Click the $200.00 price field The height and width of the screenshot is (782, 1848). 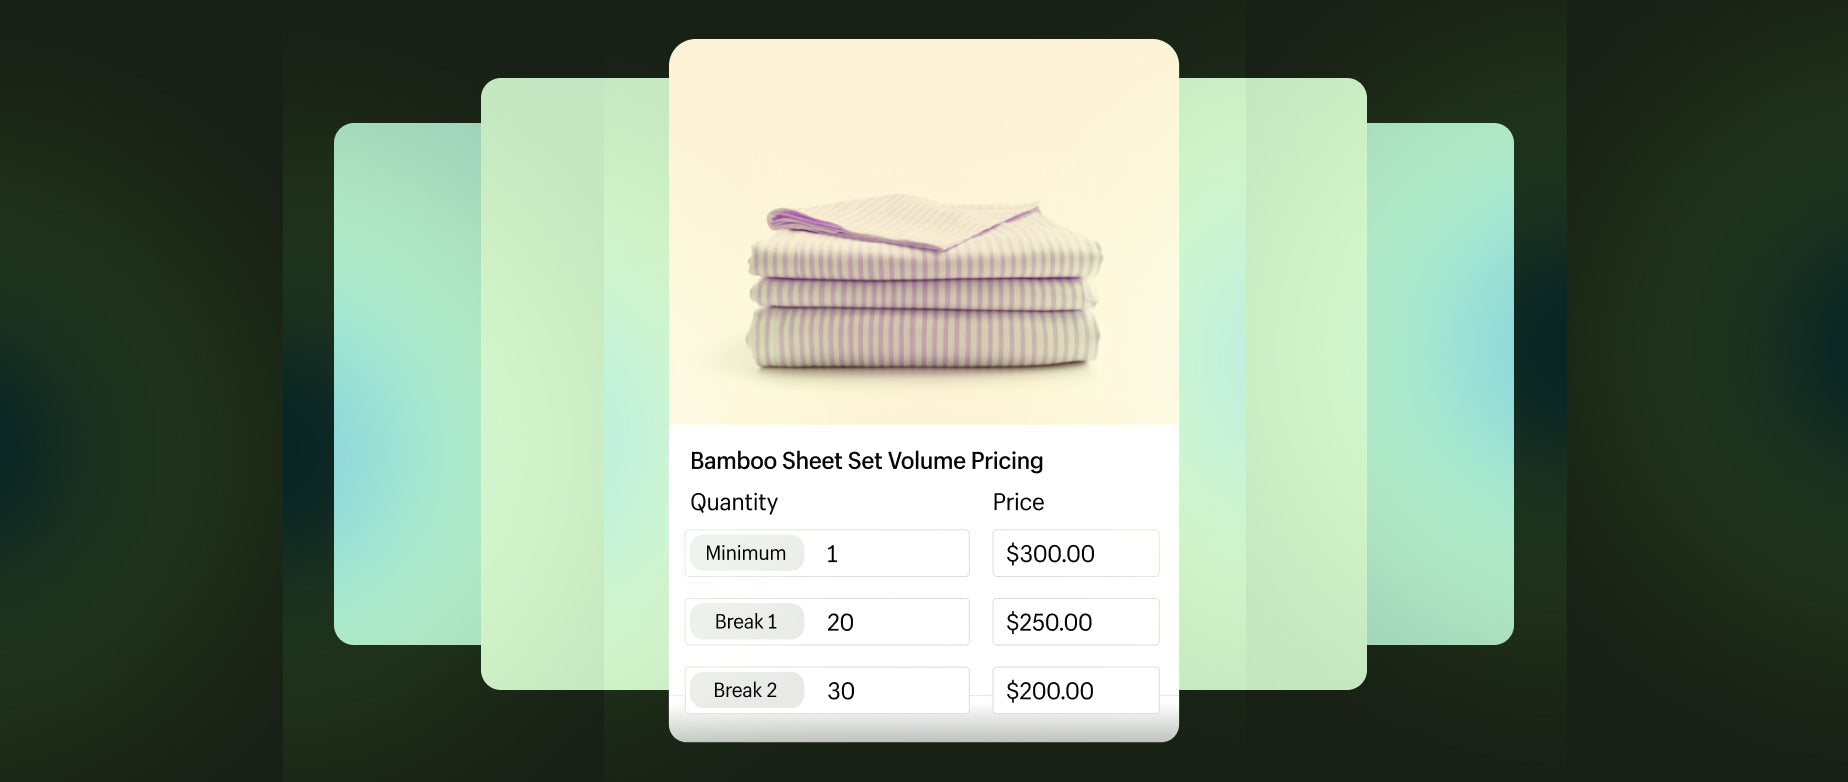click(1075, 690)
